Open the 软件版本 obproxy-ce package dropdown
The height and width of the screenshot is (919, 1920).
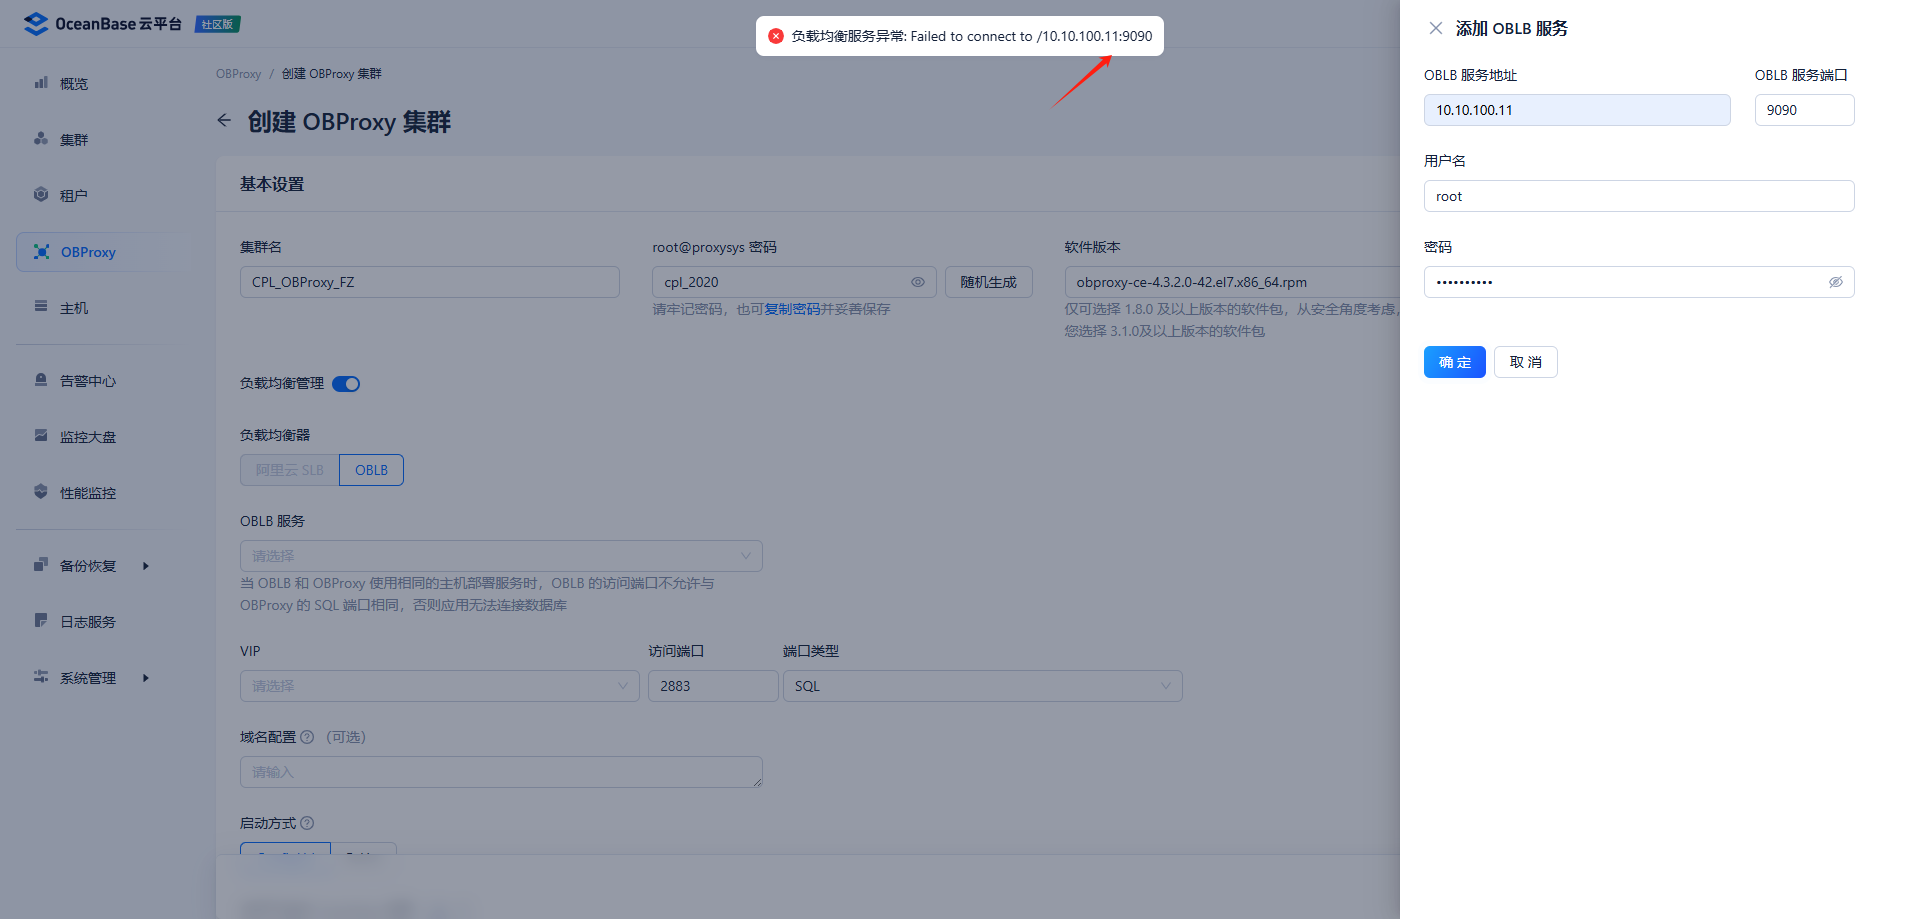(1232, 282)
